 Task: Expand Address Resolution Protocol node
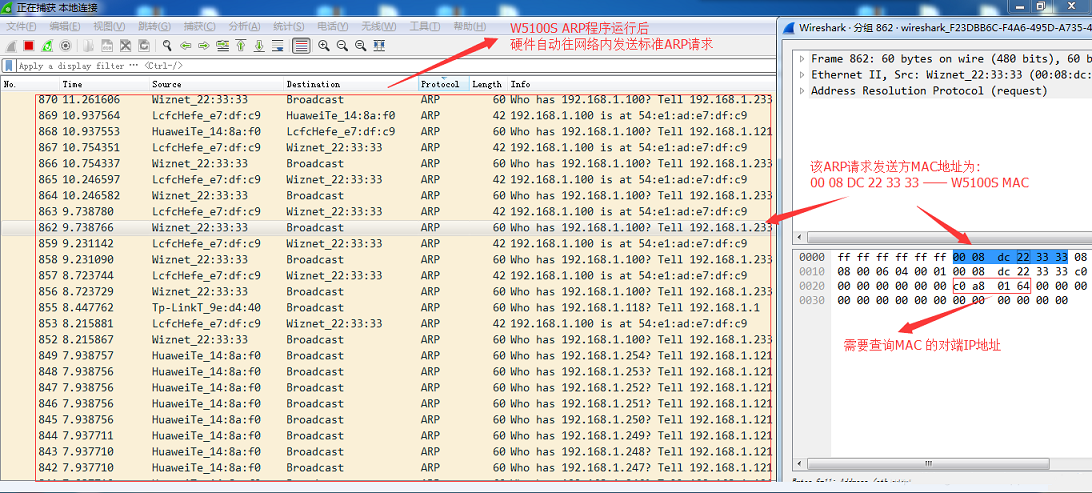pos(802,91)
